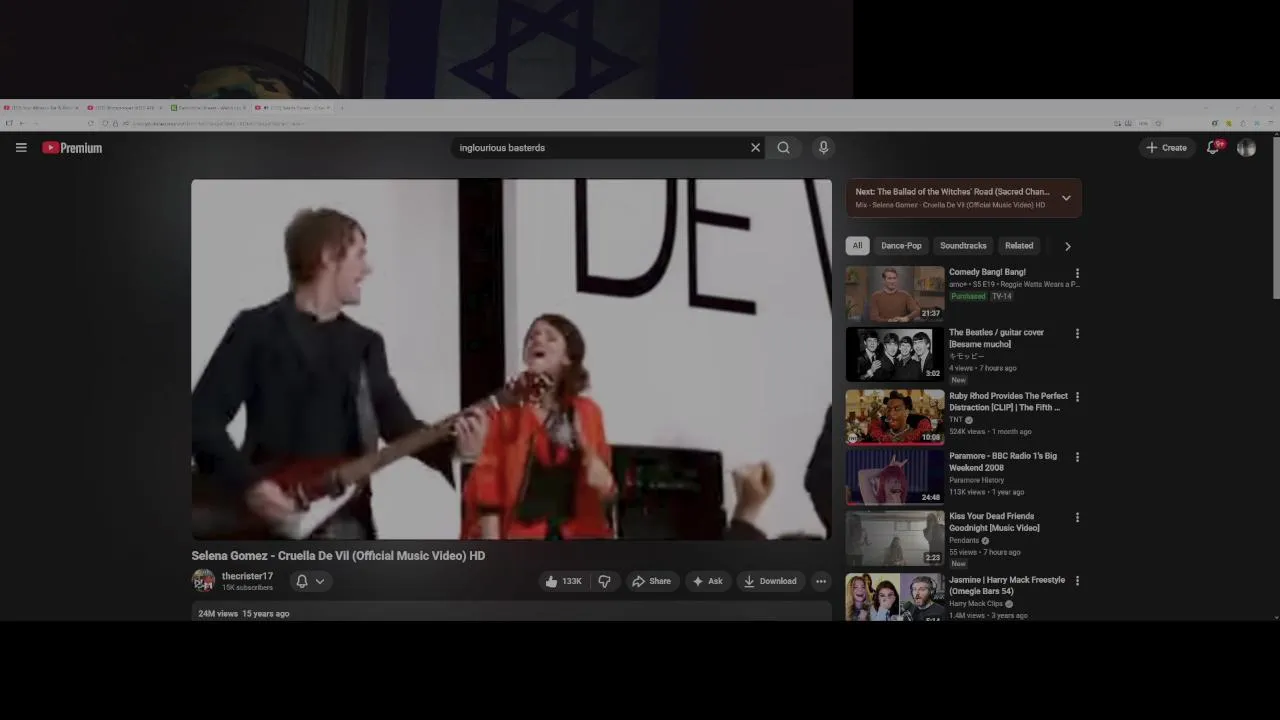Image resolution: width=1280 pixels, height=720 pixels.
Task: Dislike the video
Action: (604, 581)
